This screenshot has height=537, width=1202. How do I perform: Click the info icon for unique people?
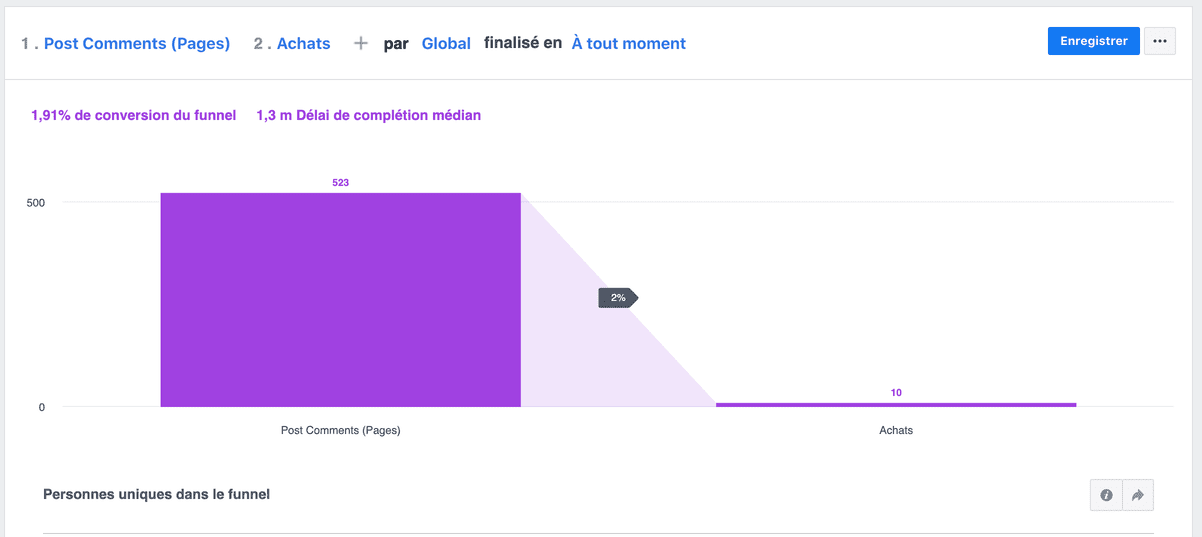pos(1106,495)
